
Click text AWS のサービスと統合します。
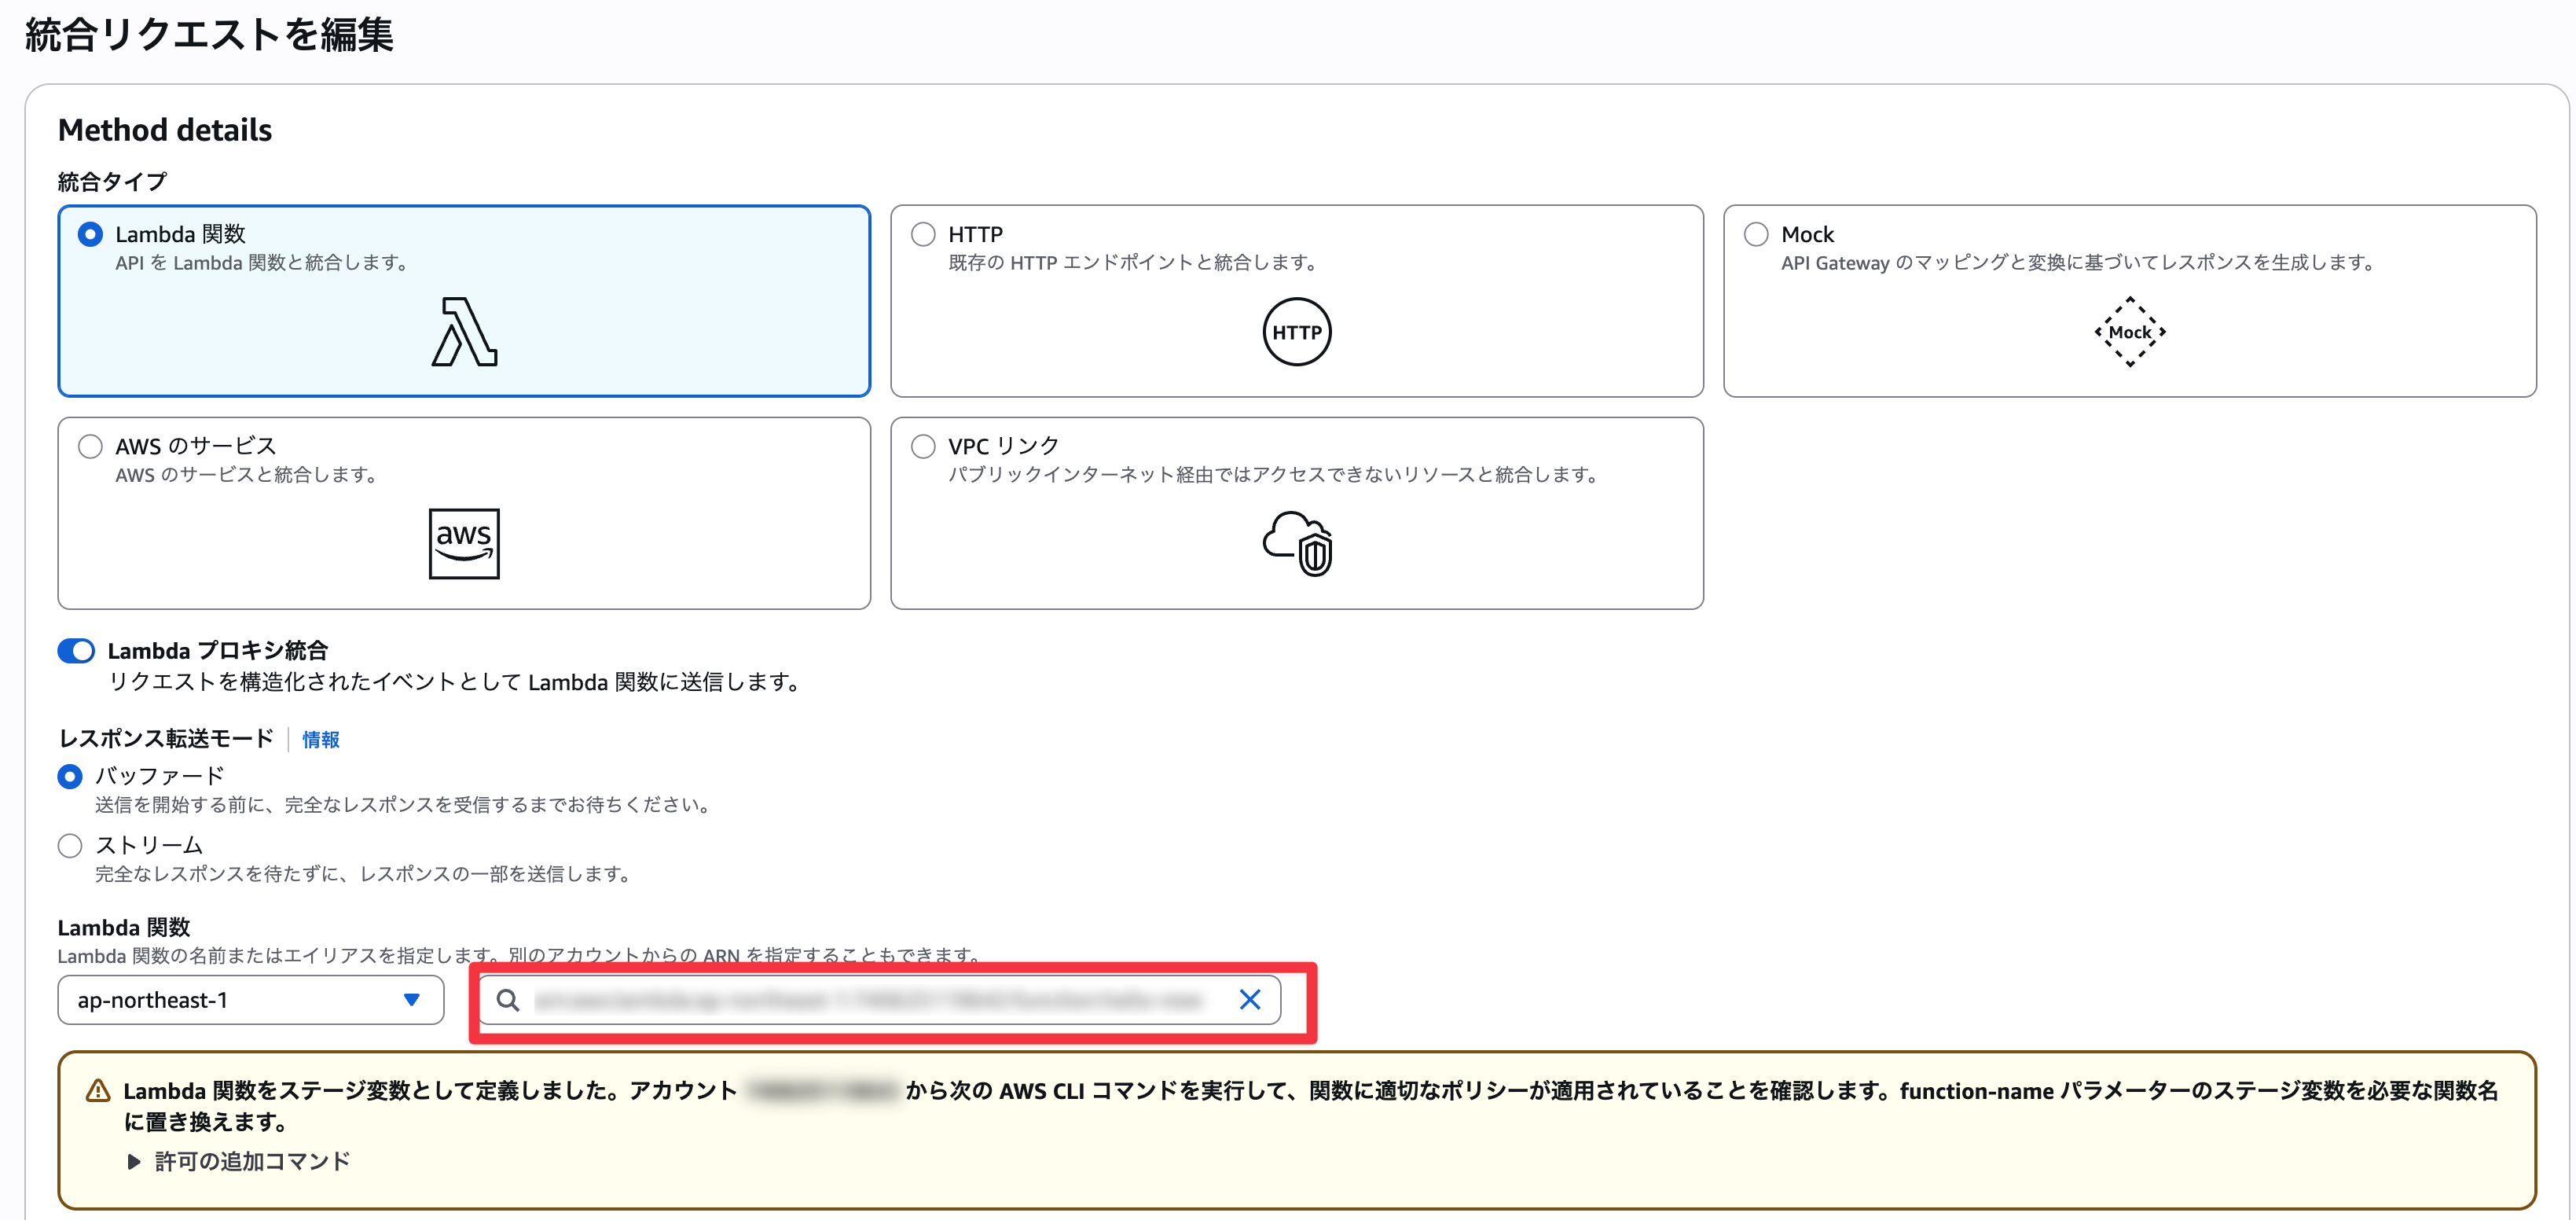click(x=247, y=475)
